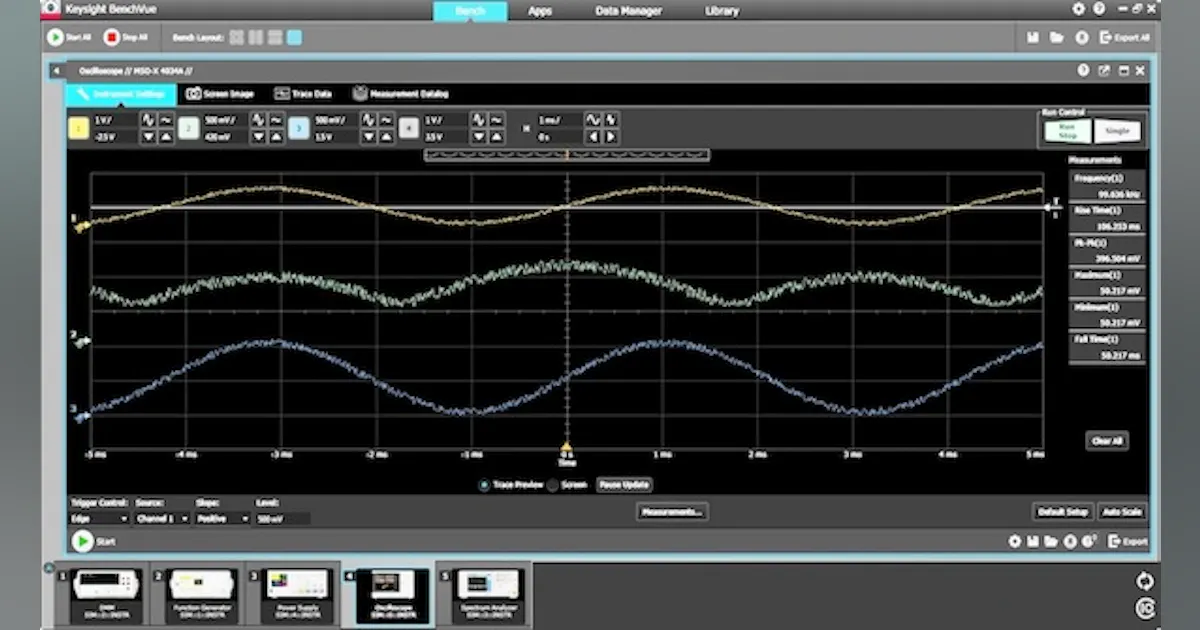Click channel 1 smaller-wave scale icon
Viewport: 1200px width, 630px height.
coord(166,120)
